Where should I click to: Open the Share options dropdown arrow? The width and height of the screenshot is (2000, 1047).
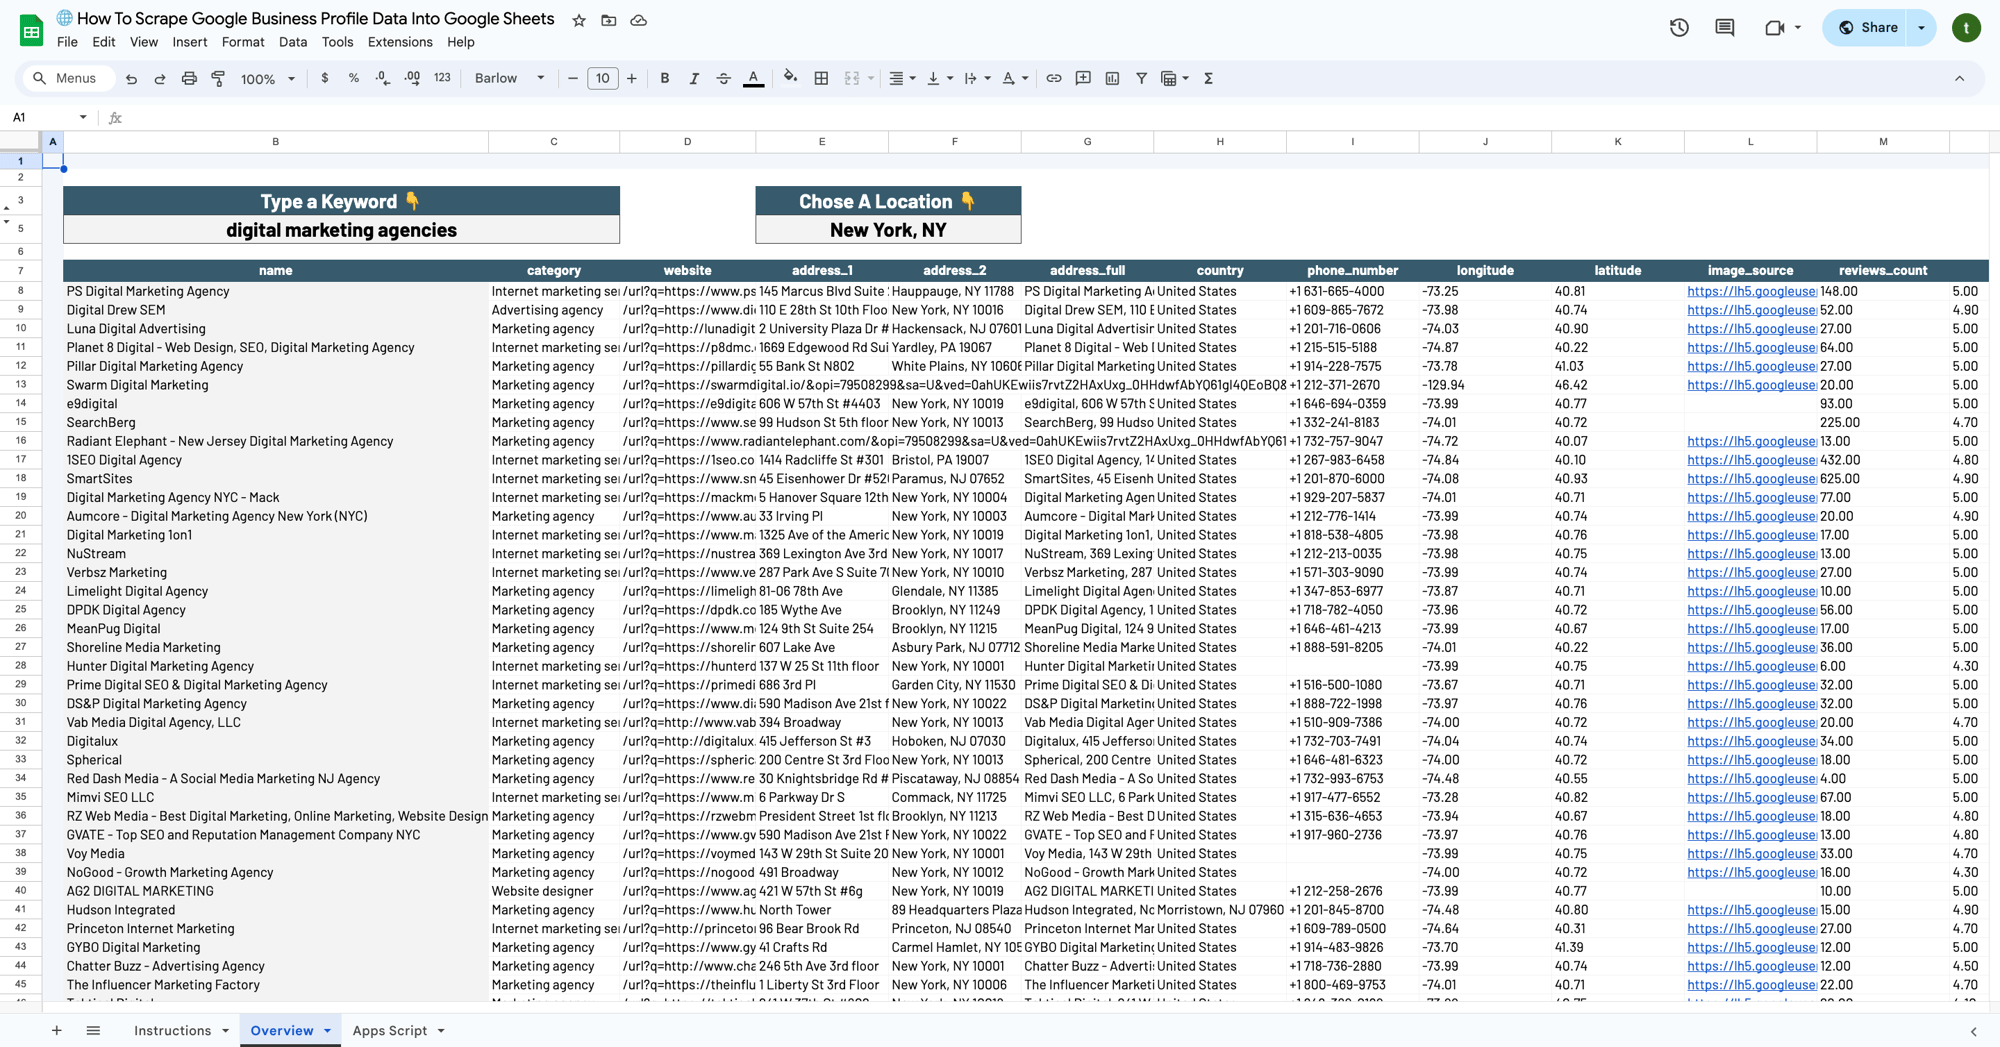point(1922,28)
